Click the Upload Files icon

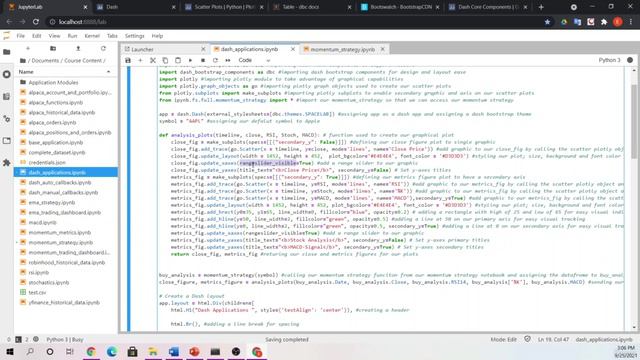point(78,49)
